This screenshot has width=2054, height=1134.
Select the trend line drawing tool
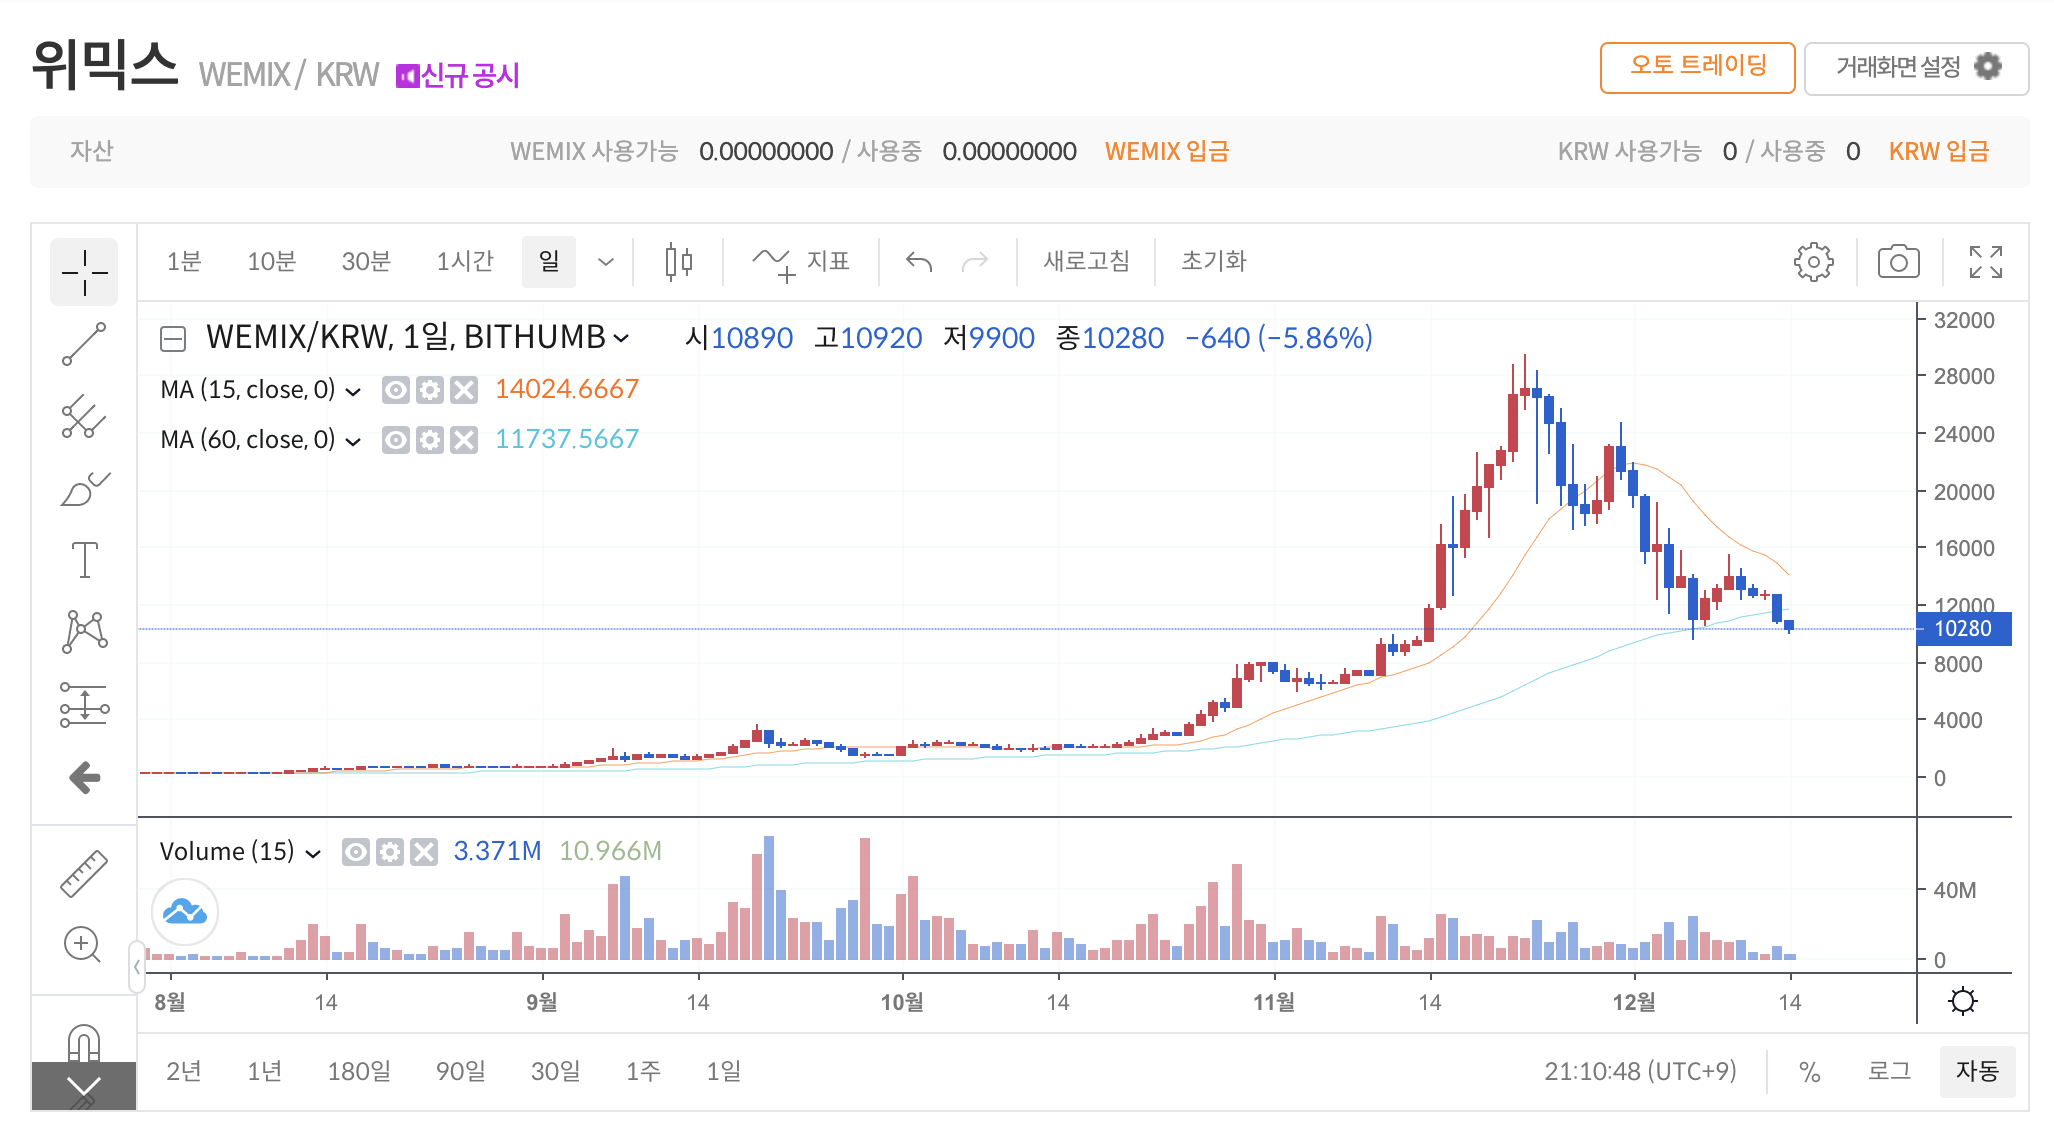(84, 344)
